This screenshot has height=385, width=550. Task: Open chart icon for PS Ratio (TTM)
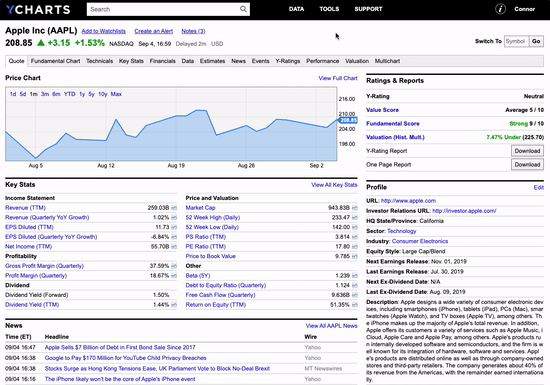pos(355,237)
